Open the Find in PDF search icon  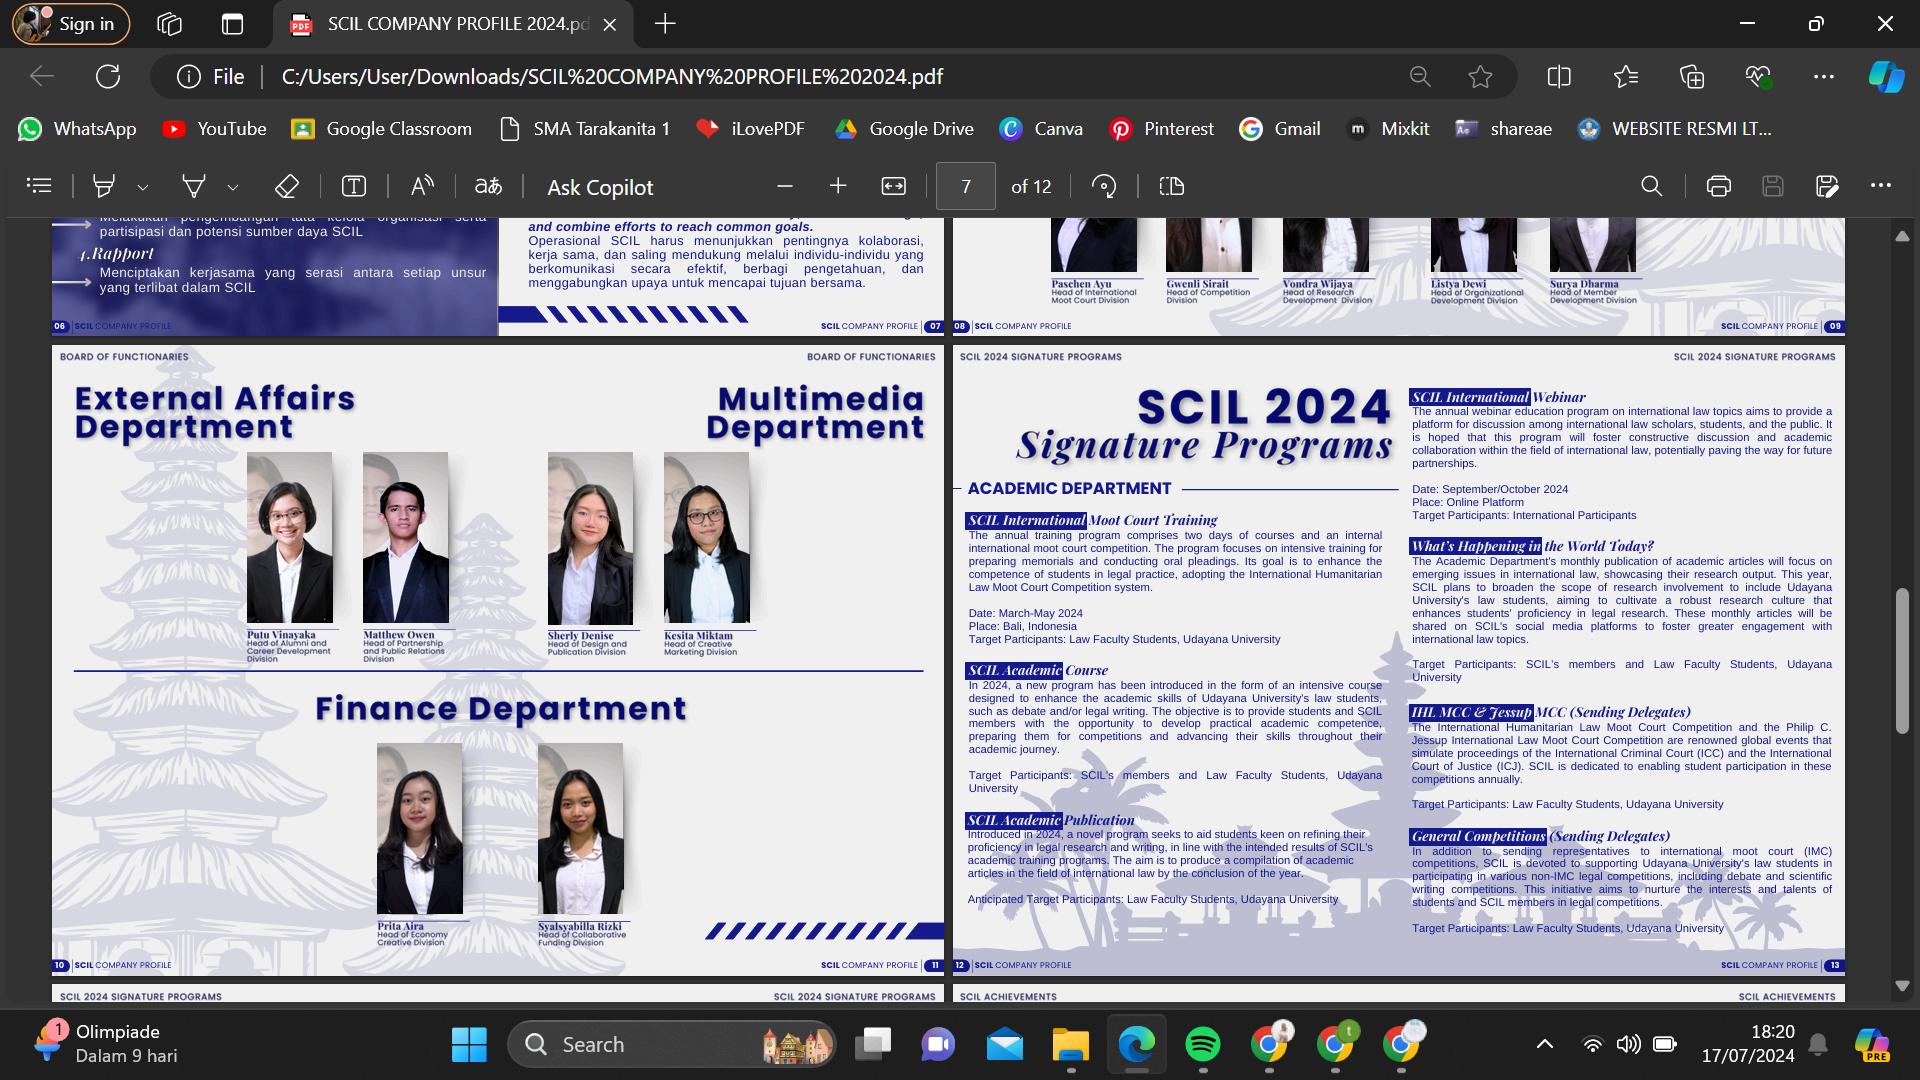click(1651, 186)
